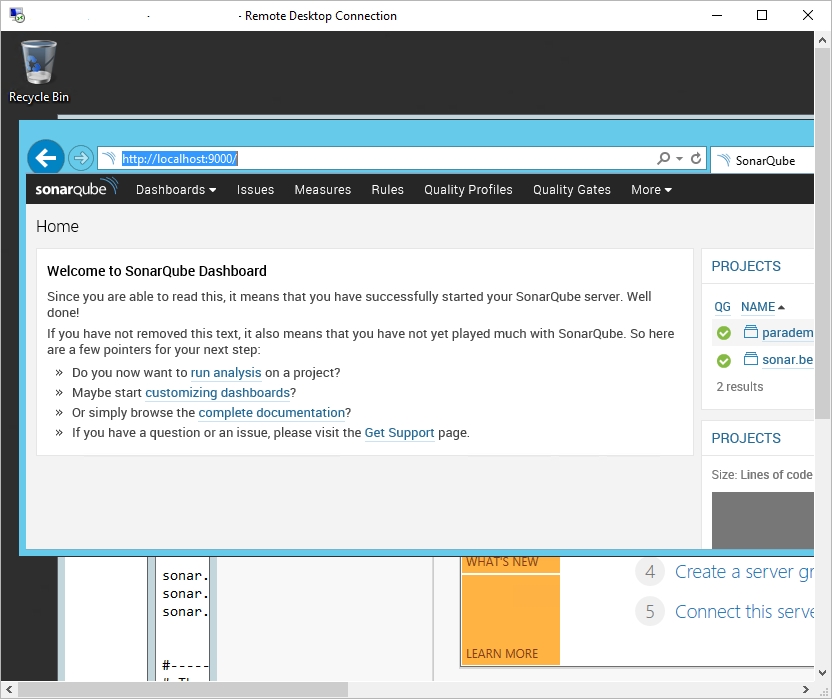Click 'Create a server group' in Server Manager
This screenshot has width=832, height=699.
point(743,572)
